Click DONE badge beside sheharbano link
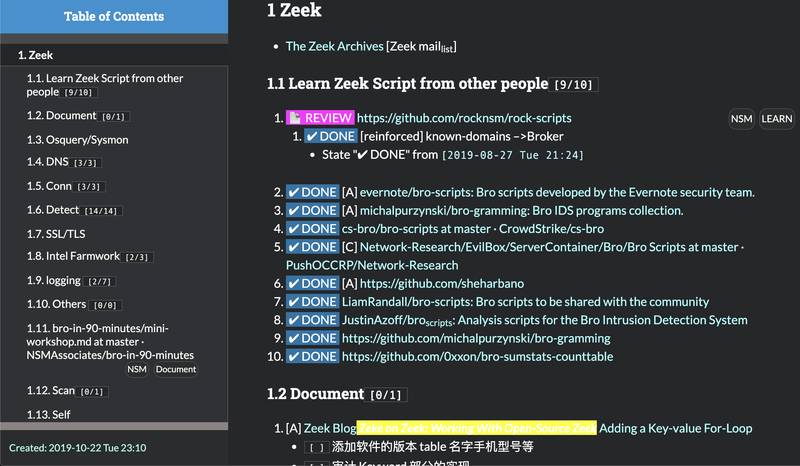The width and height of the screenshot is (800, 466). click(x=312, y=283)
